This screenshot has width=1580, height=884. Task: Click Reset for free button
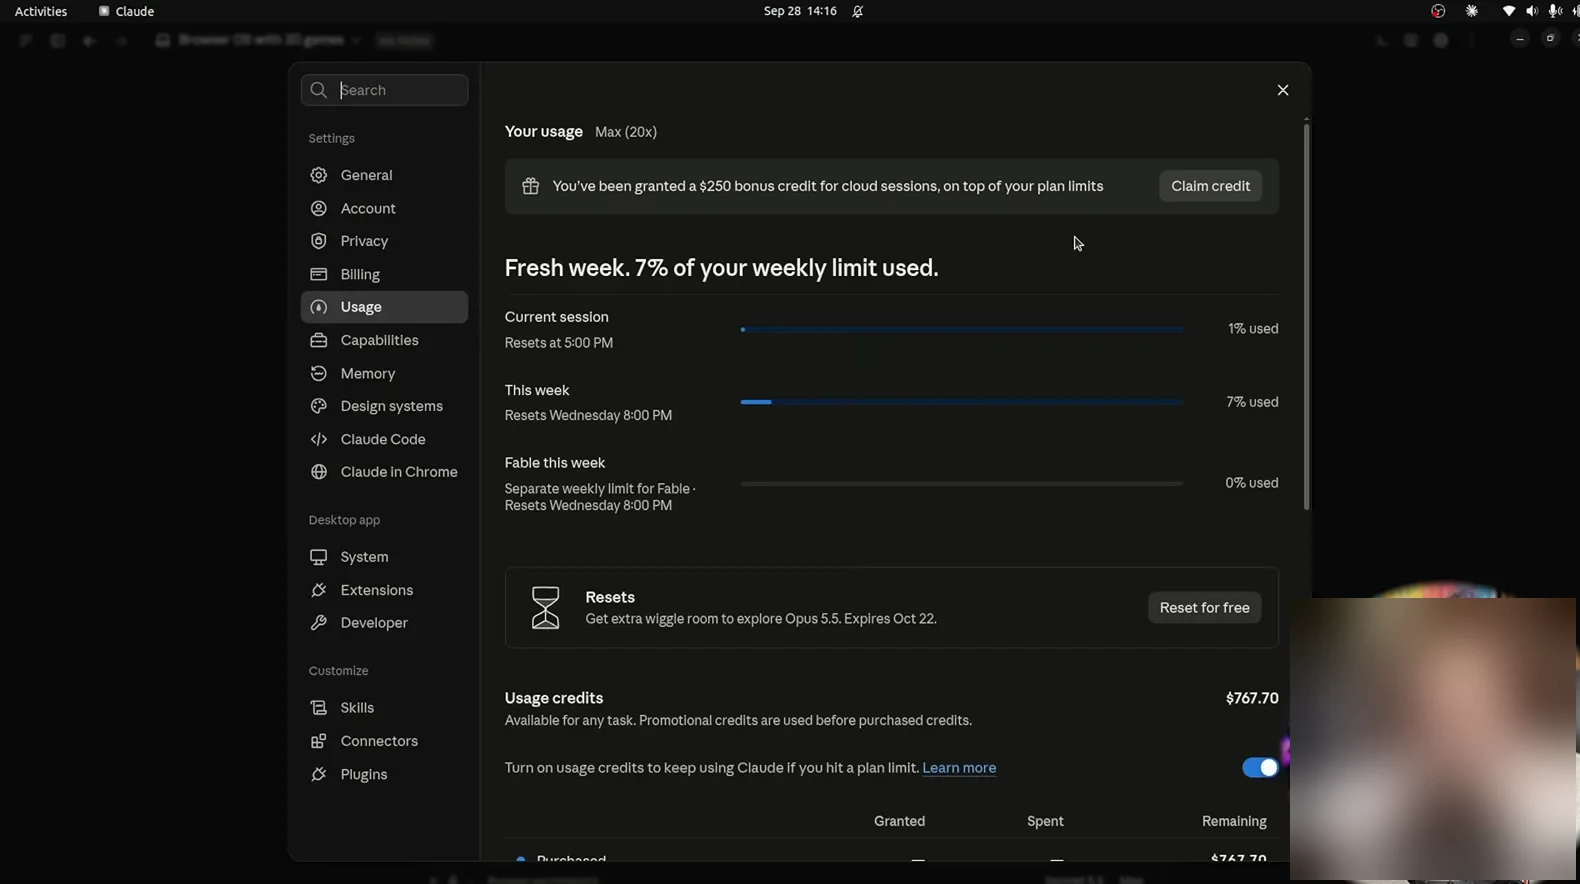click(x=1204, y=608)
